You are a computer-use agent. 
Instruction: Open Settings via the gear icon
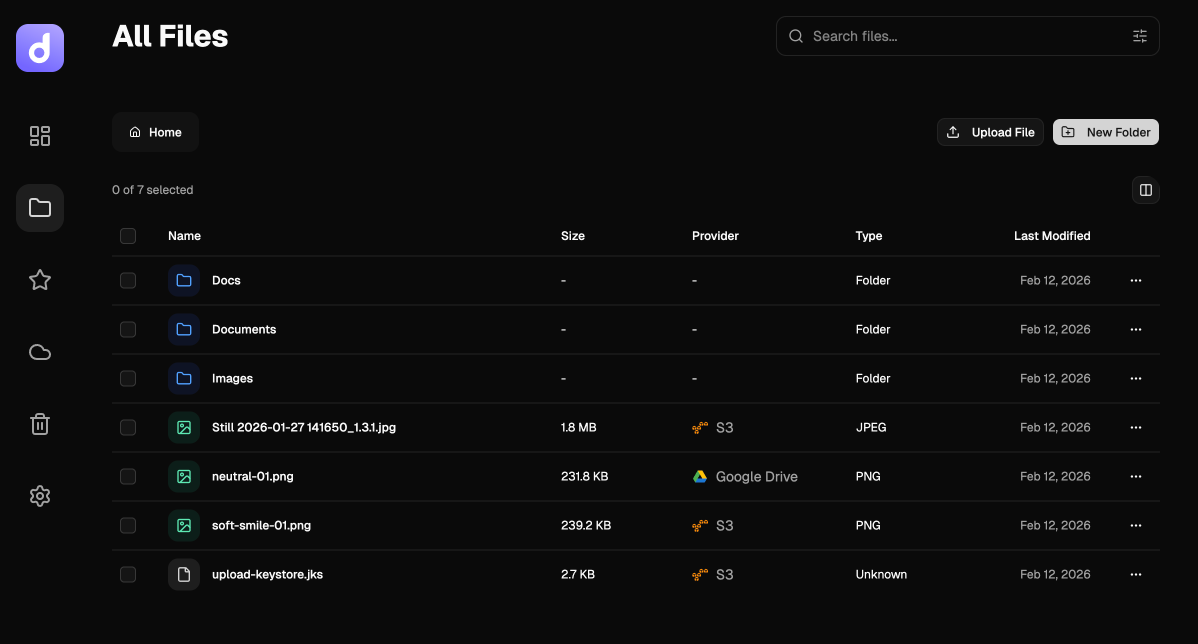pyautogui.click(x=40, y=496)
